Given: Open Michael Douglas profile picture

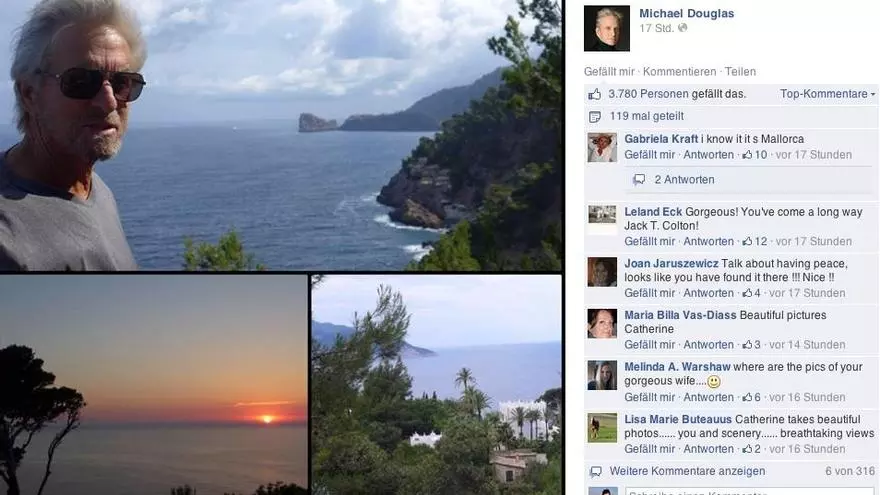Looking at the screenshot, I should 607,29.
